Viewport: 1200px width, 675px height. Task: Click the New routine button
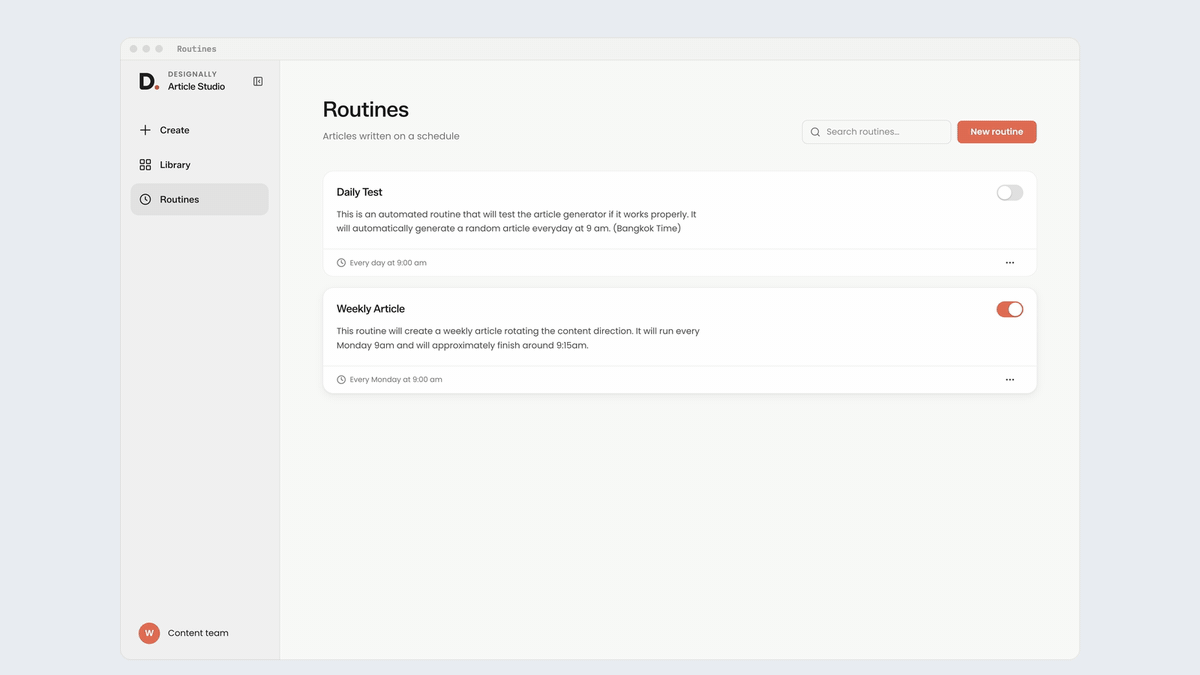click(997, 132)
